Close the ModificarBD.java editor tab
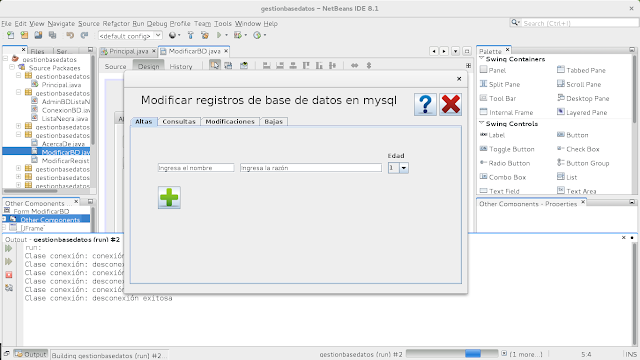The image size is (640, 360). [x=226, y=51]
